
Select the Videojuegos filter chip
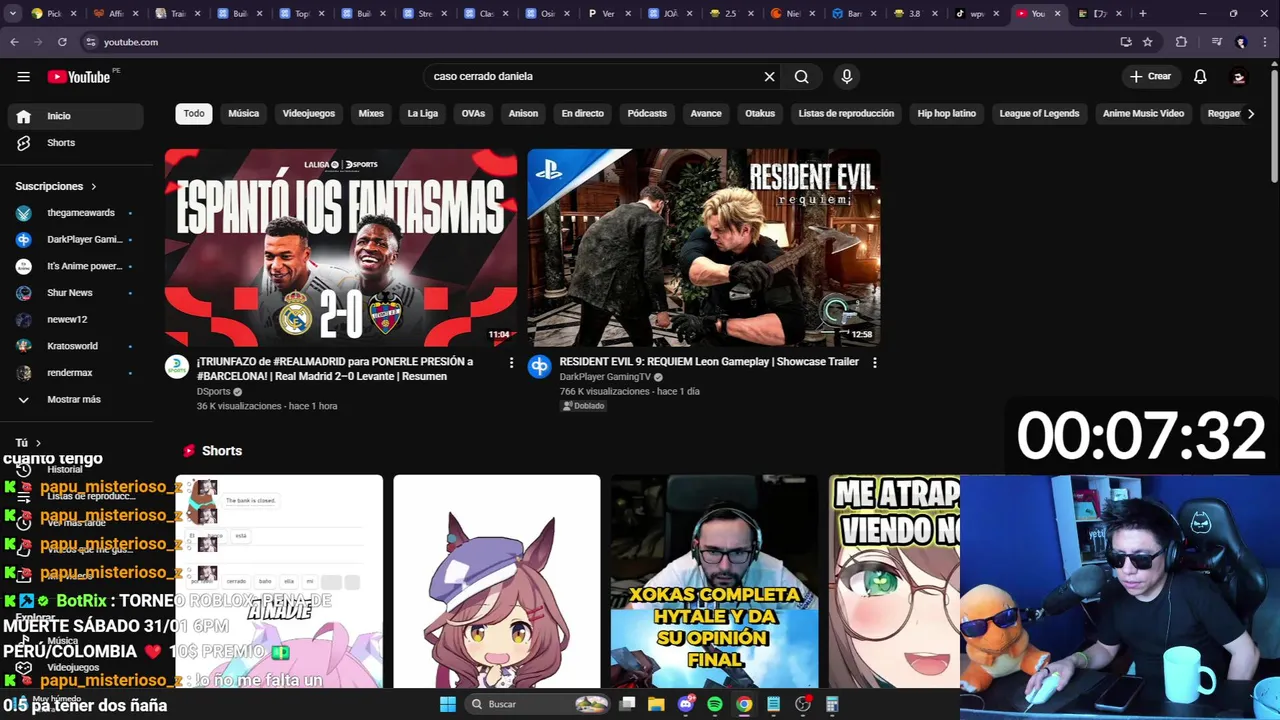308,114
